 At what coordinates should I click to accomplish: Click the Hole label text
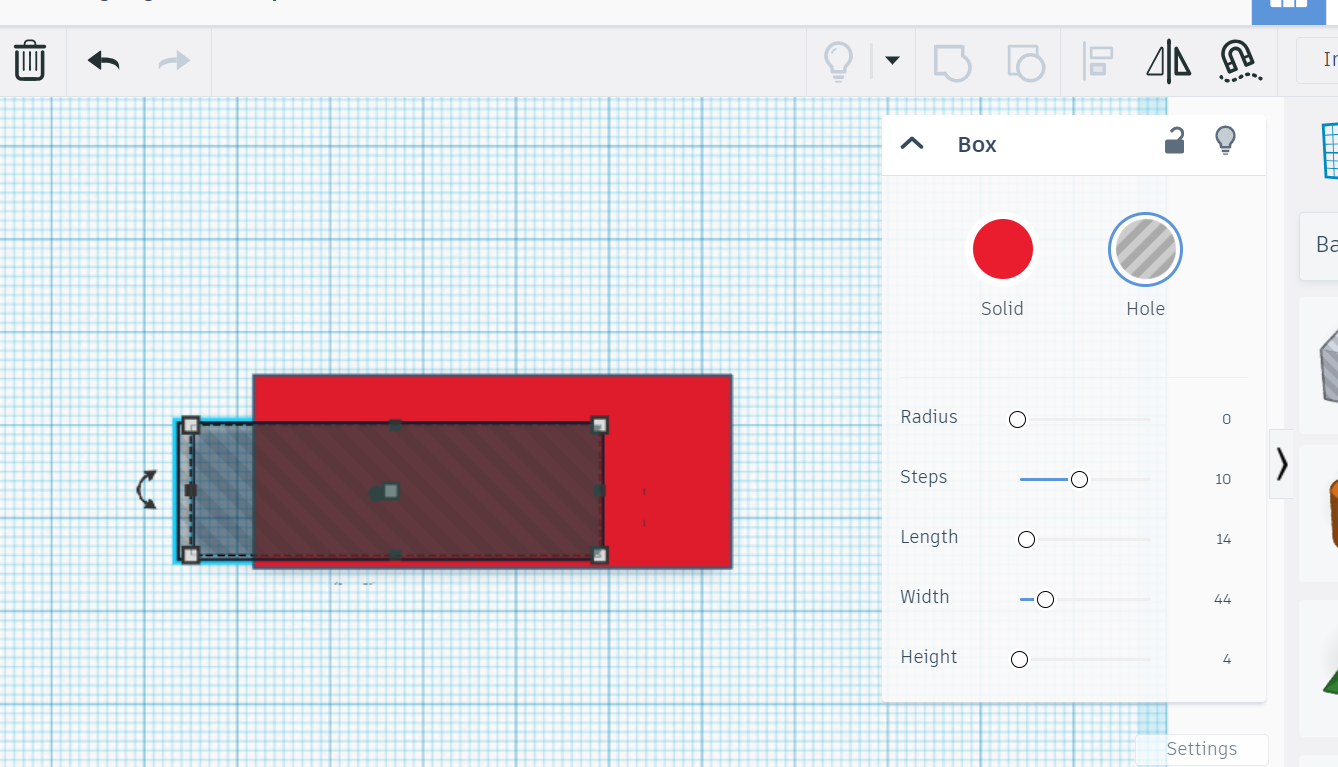point(1145,309)
